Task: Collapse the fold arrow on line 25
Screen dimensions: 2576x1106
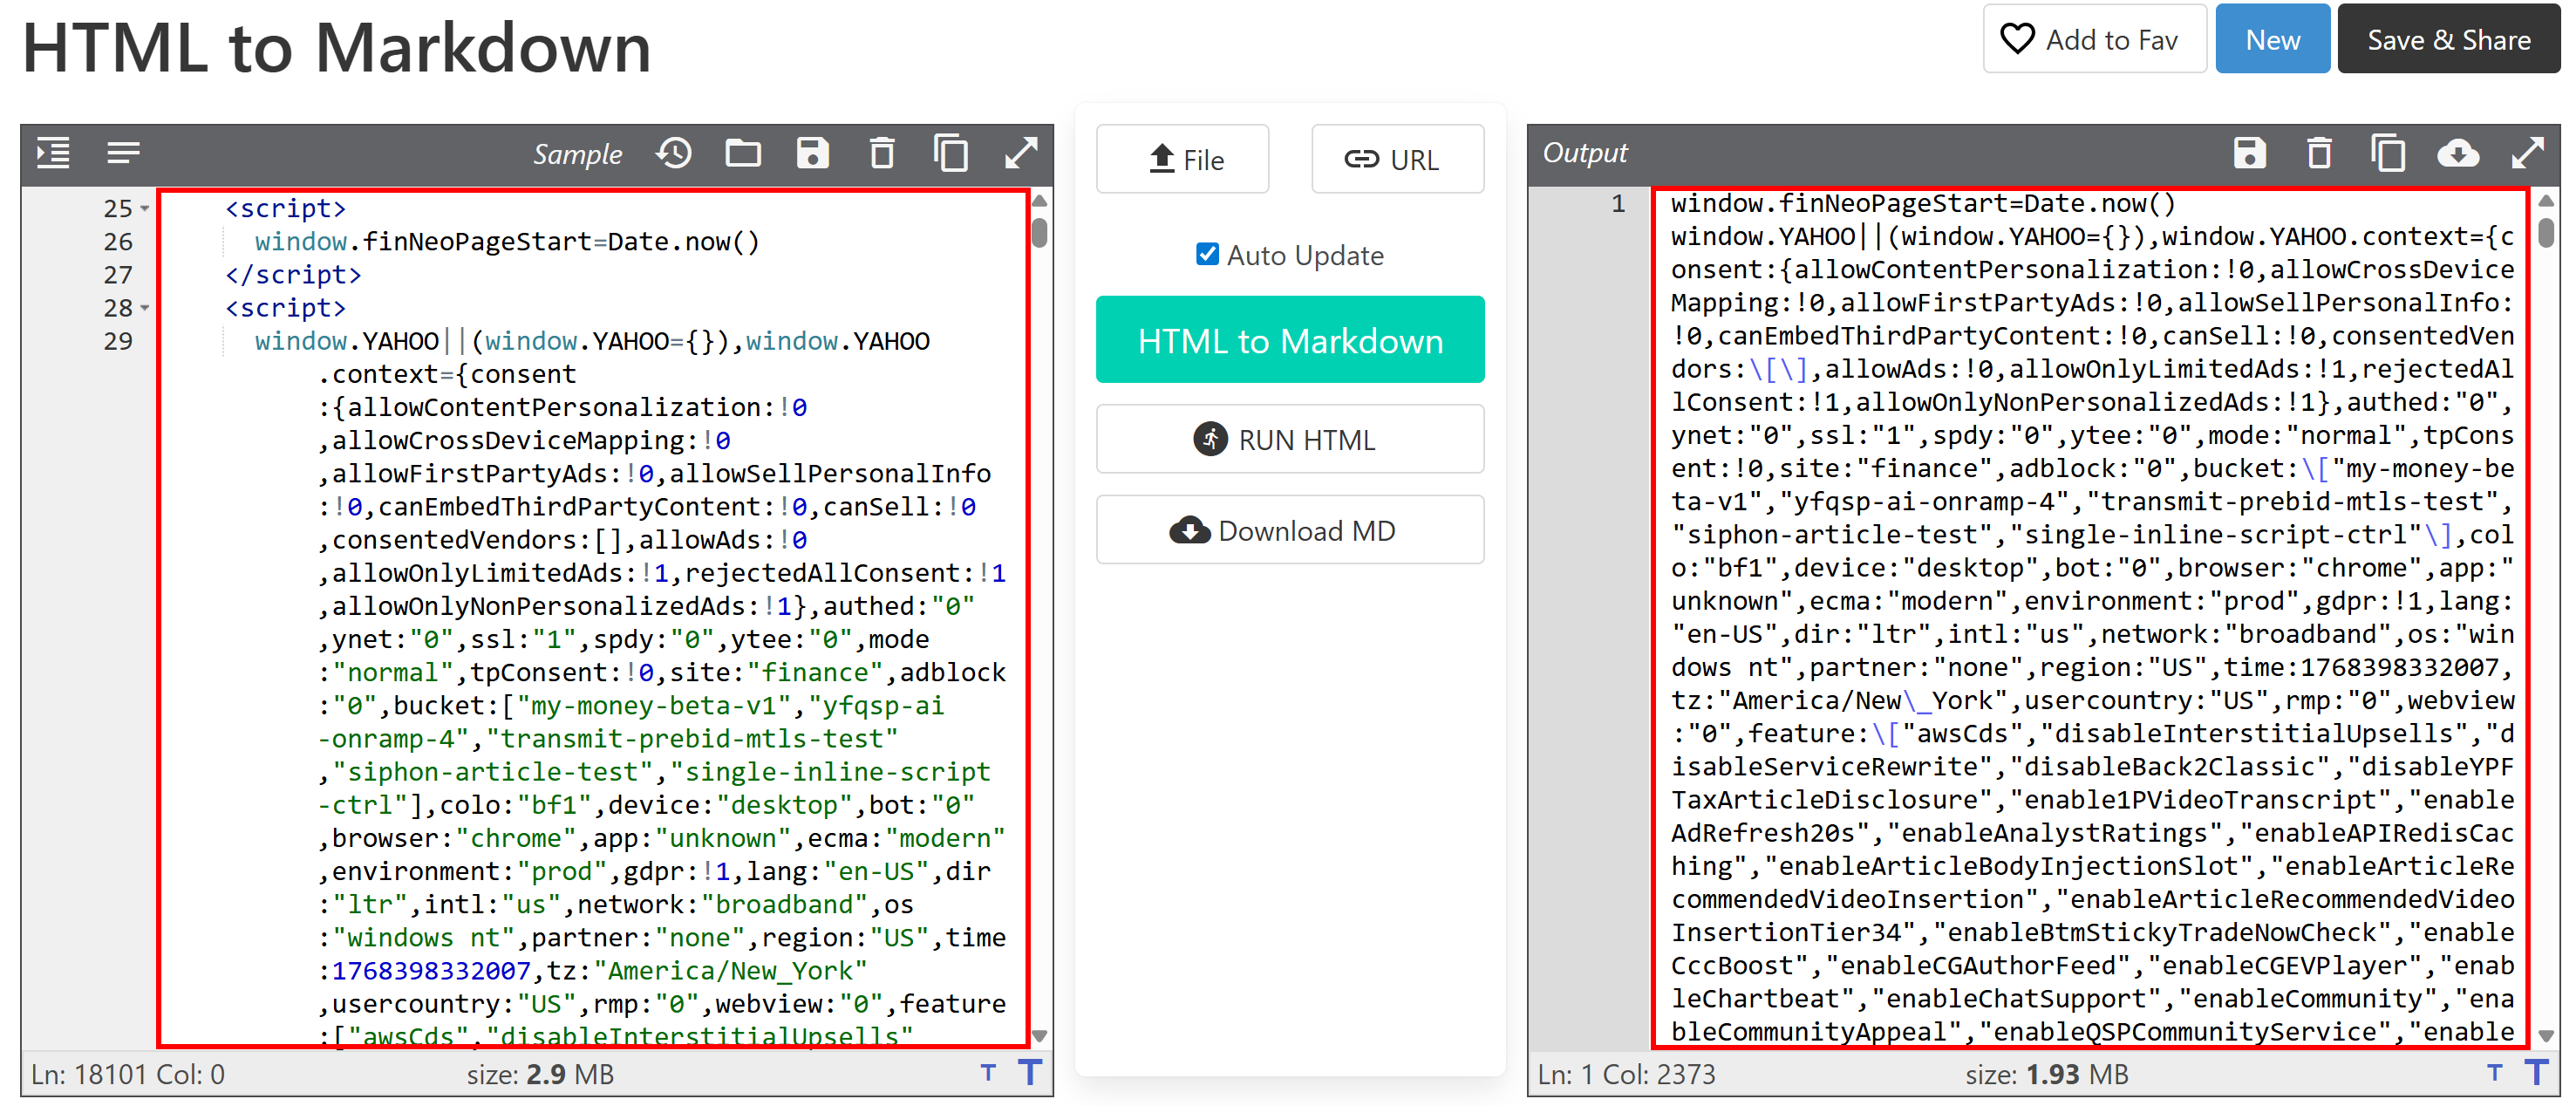Action: click(145, 208)
